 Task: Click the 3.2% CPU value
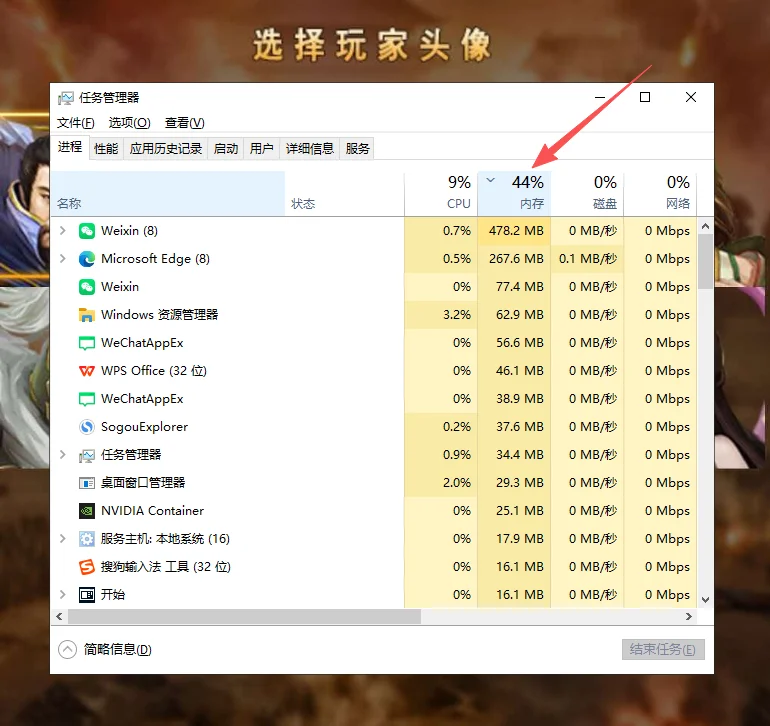tap(457, 315)
